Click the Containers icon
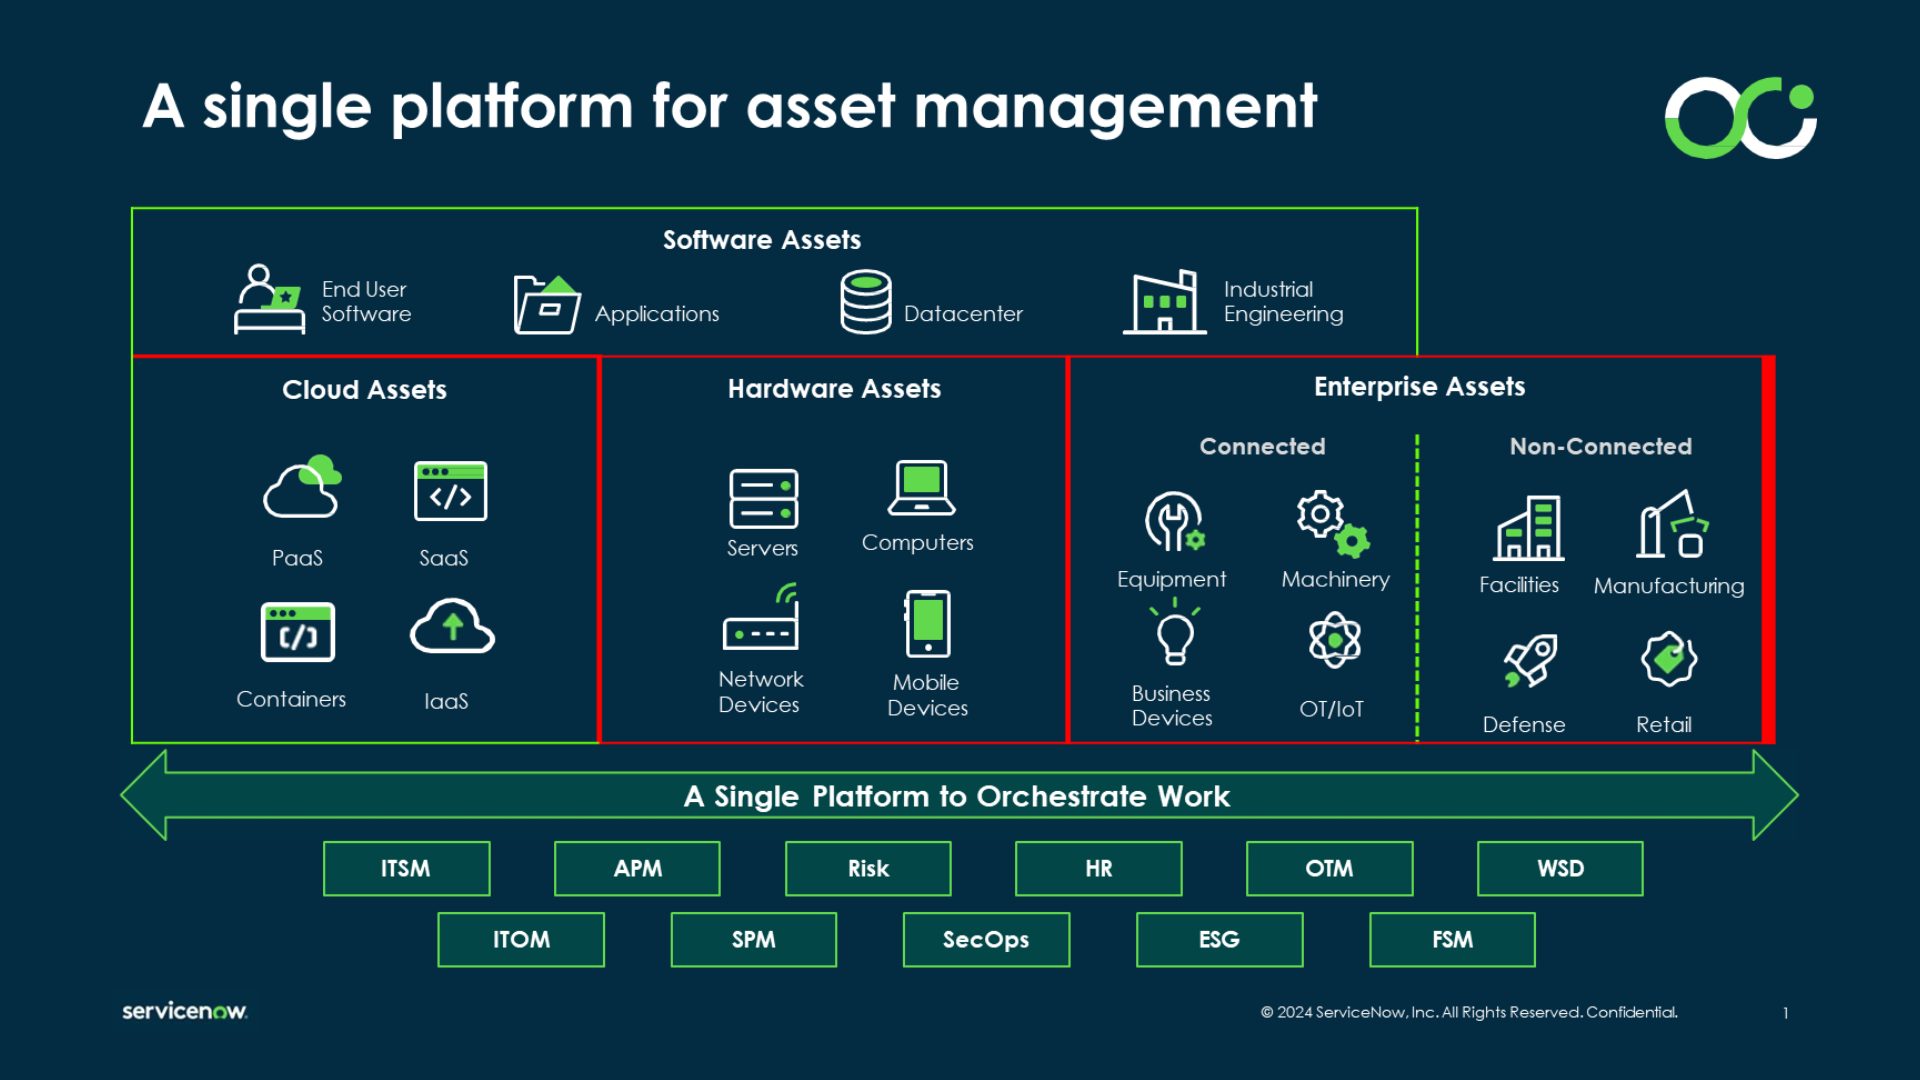1920x1080 pixels. click(298, 632)
